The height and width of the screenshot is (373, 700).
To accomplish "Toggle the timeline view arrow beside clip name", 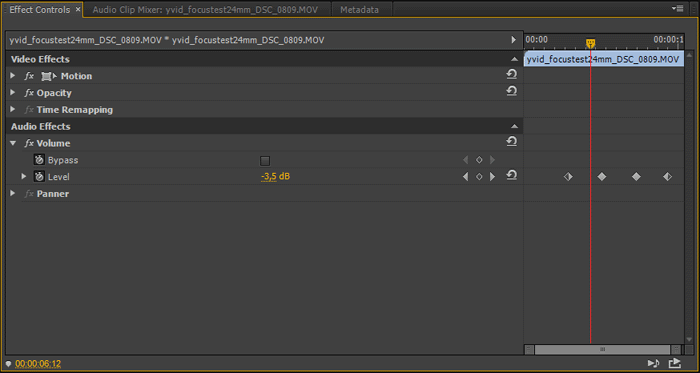I will pyautogui.click(x=513, y=40).
